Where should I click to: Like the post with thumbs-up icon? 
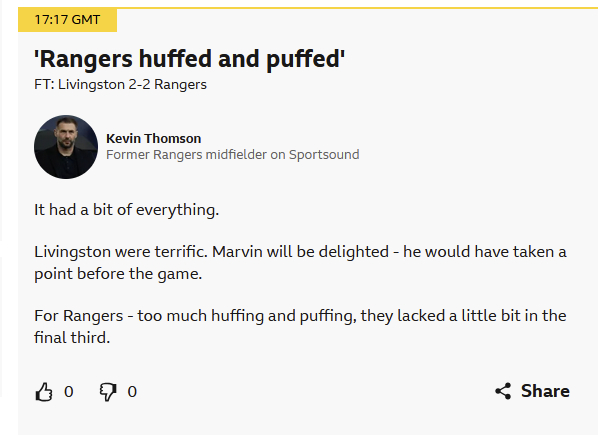point(44,391)
